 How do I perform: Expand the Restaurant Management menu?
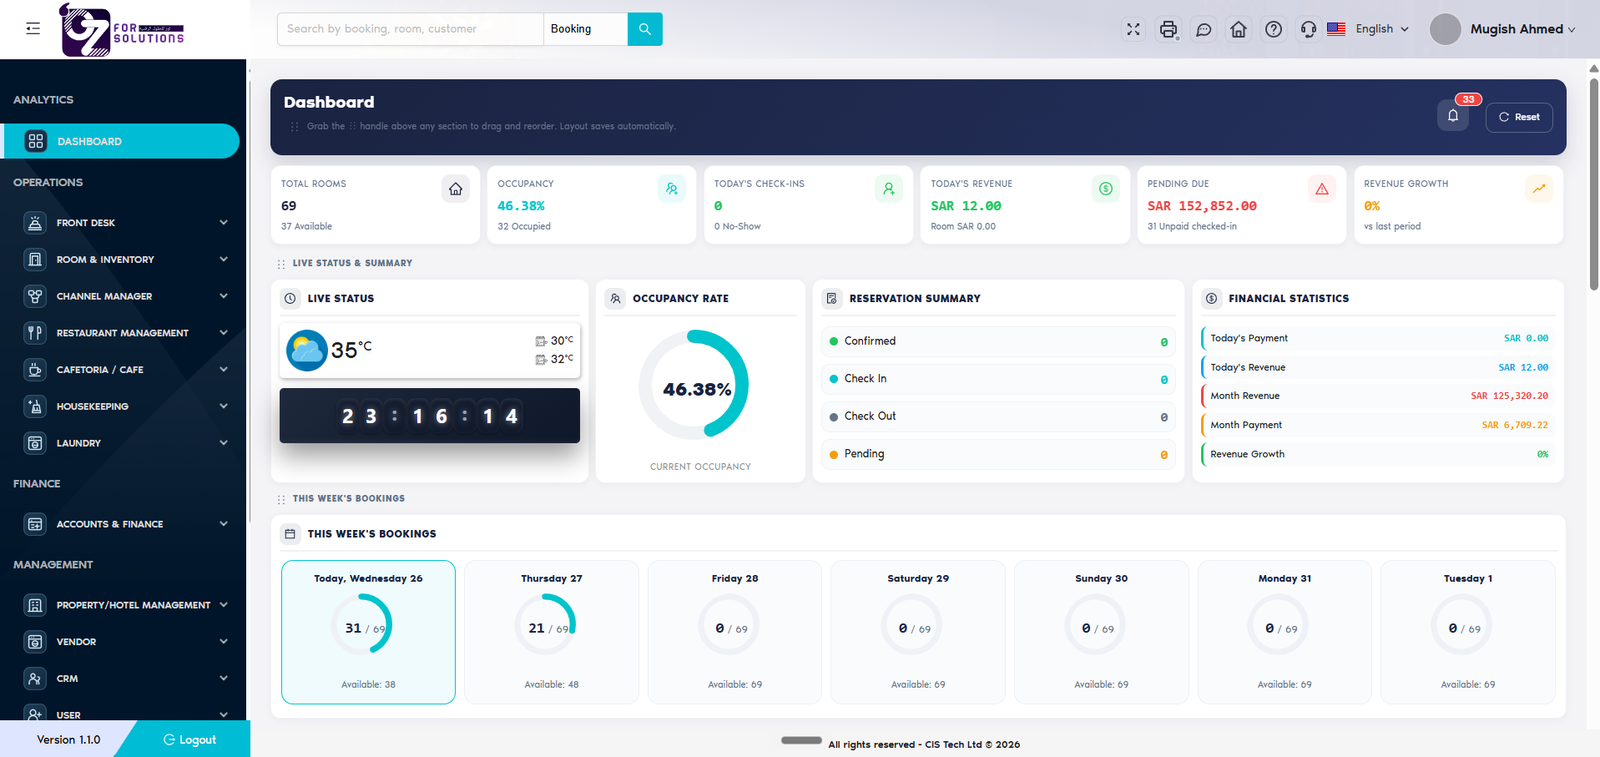coord(125,333)
